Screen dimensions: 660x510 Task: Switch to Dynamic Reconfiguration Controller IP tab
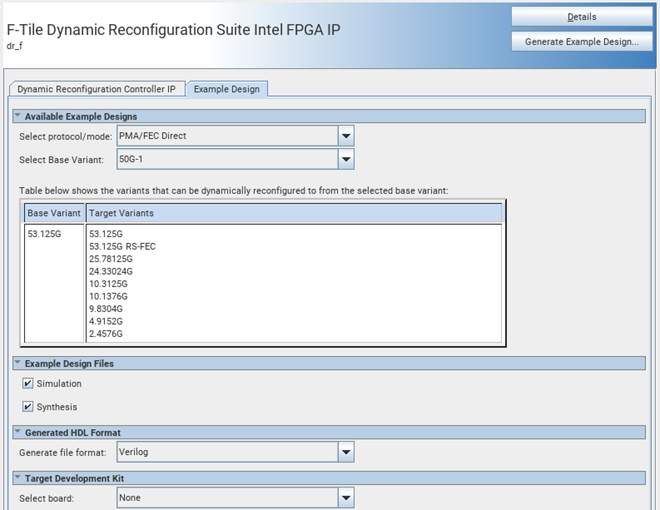coord(96,89)
